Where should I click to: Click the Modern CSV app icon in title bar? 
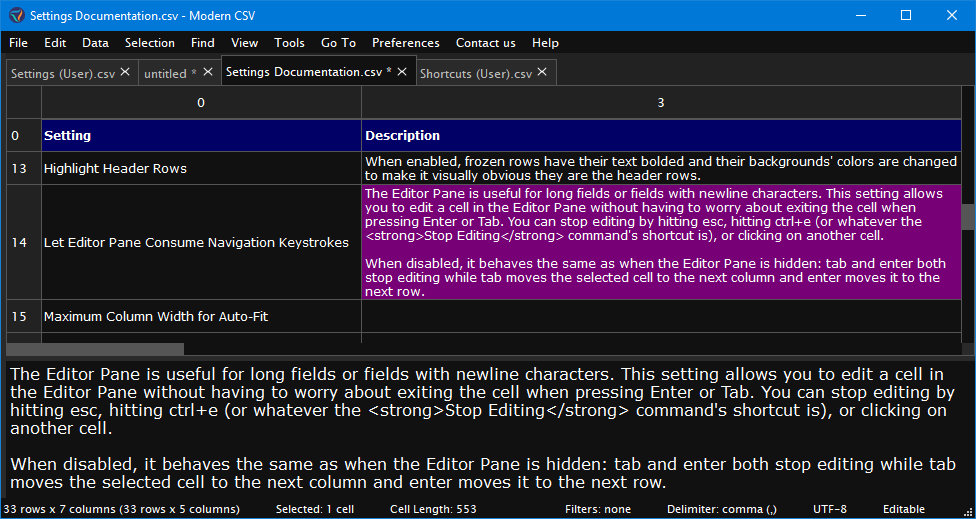(x=16, y=16)
